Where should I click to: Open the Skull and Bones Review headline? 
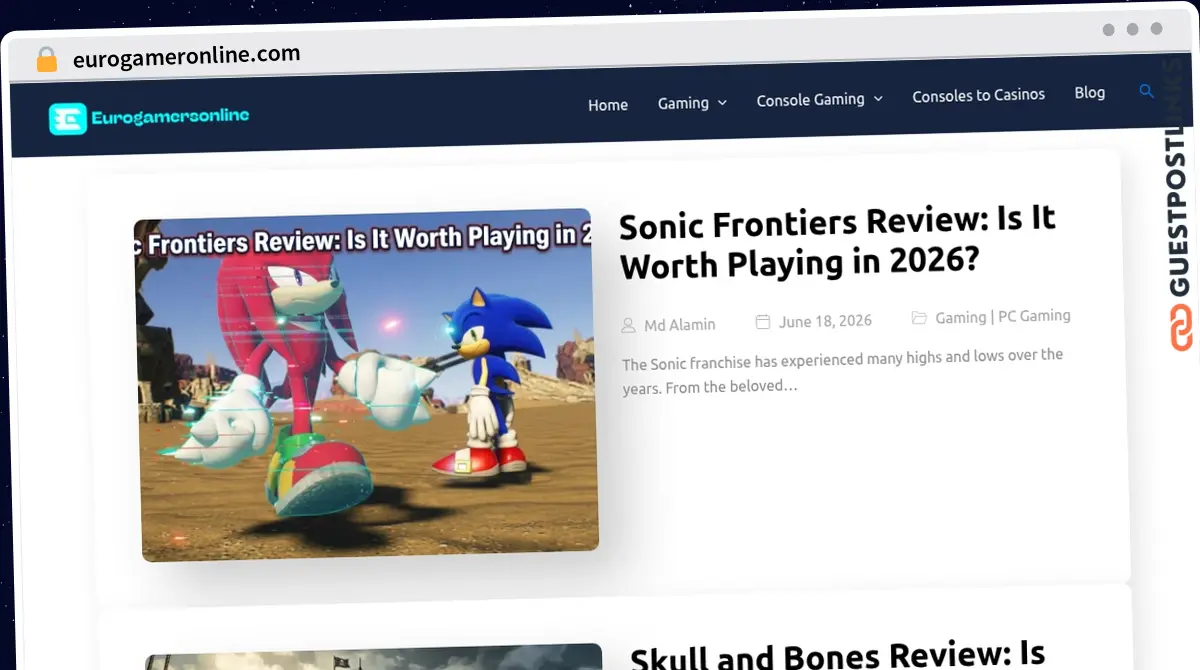(x=838, y=654)
